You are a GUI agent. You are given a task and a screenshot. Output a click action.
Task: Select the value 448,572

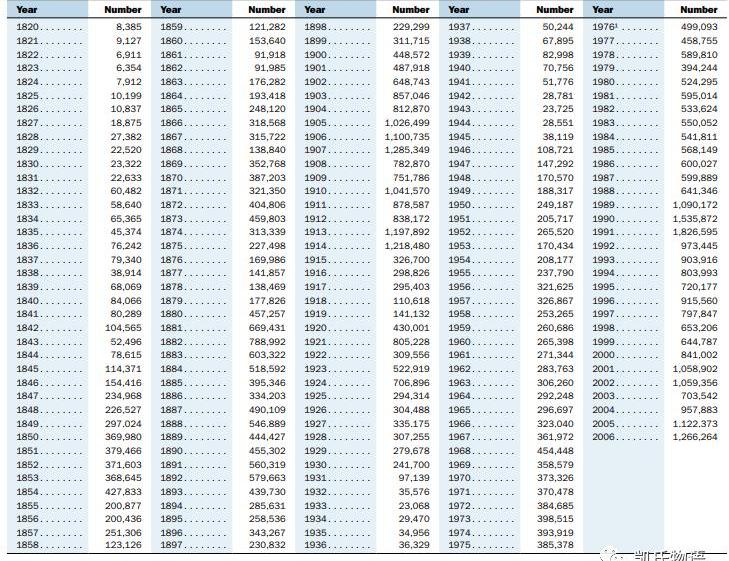tap(411, 54)
